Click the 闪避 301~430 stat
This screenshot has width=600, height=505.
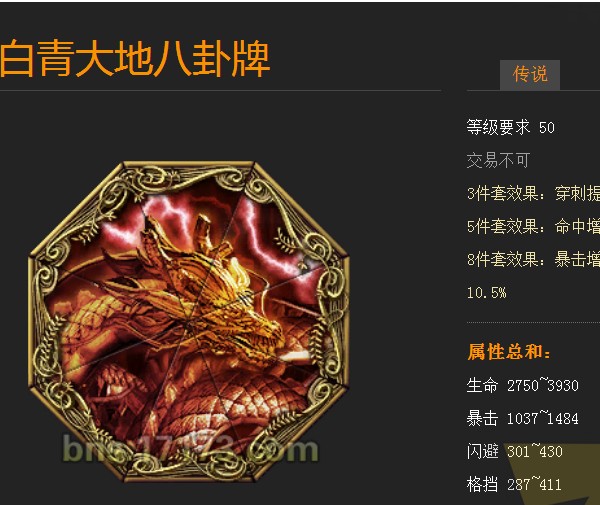tap(514, 451)
